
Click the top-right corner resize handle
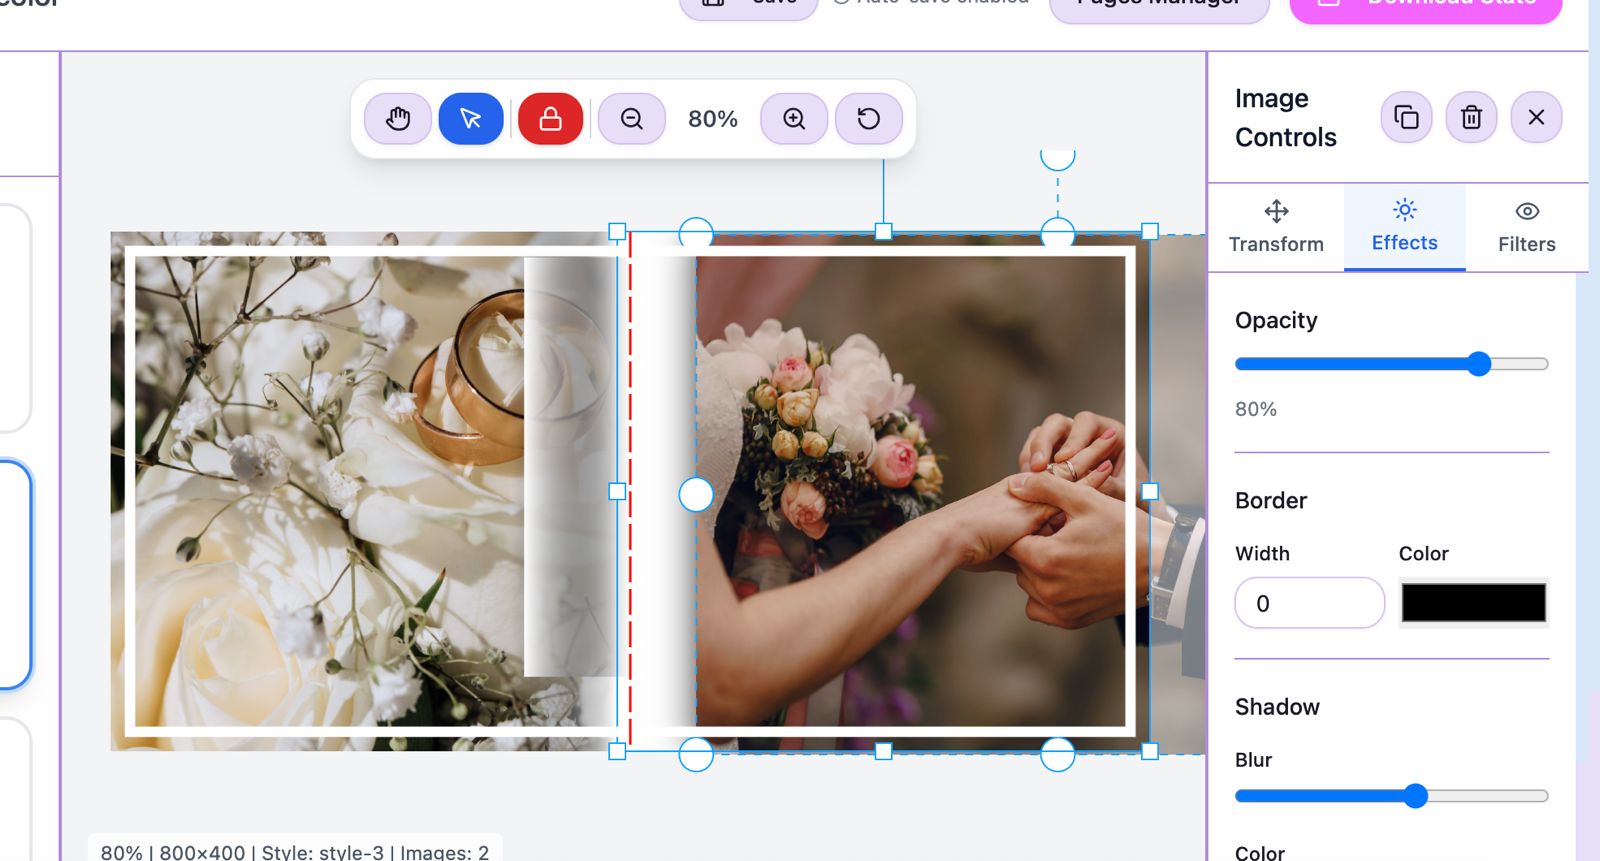1150,232
